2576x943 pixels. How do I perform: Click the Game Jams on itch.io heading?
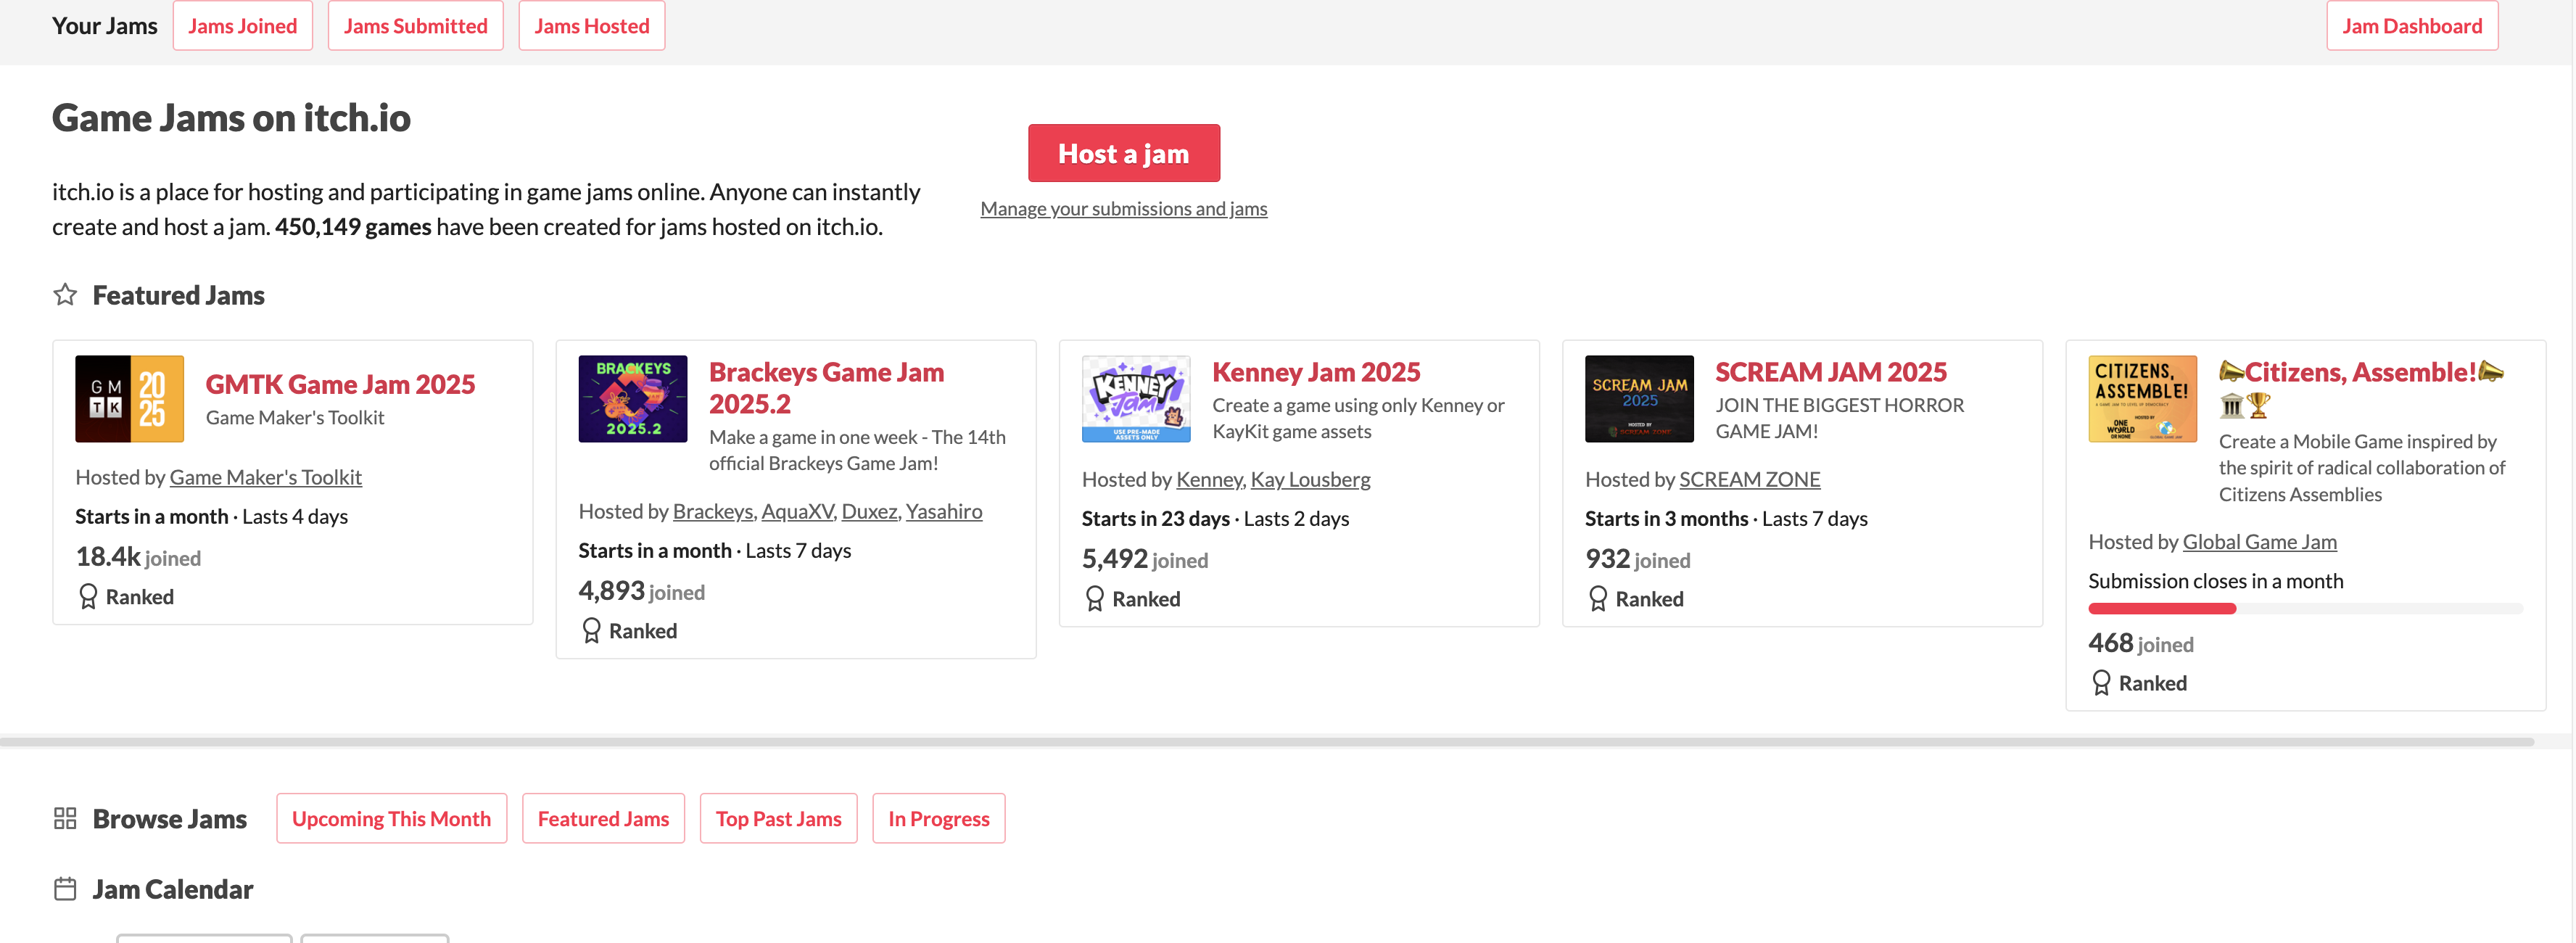pyautogui.click(x=231, y=118)
